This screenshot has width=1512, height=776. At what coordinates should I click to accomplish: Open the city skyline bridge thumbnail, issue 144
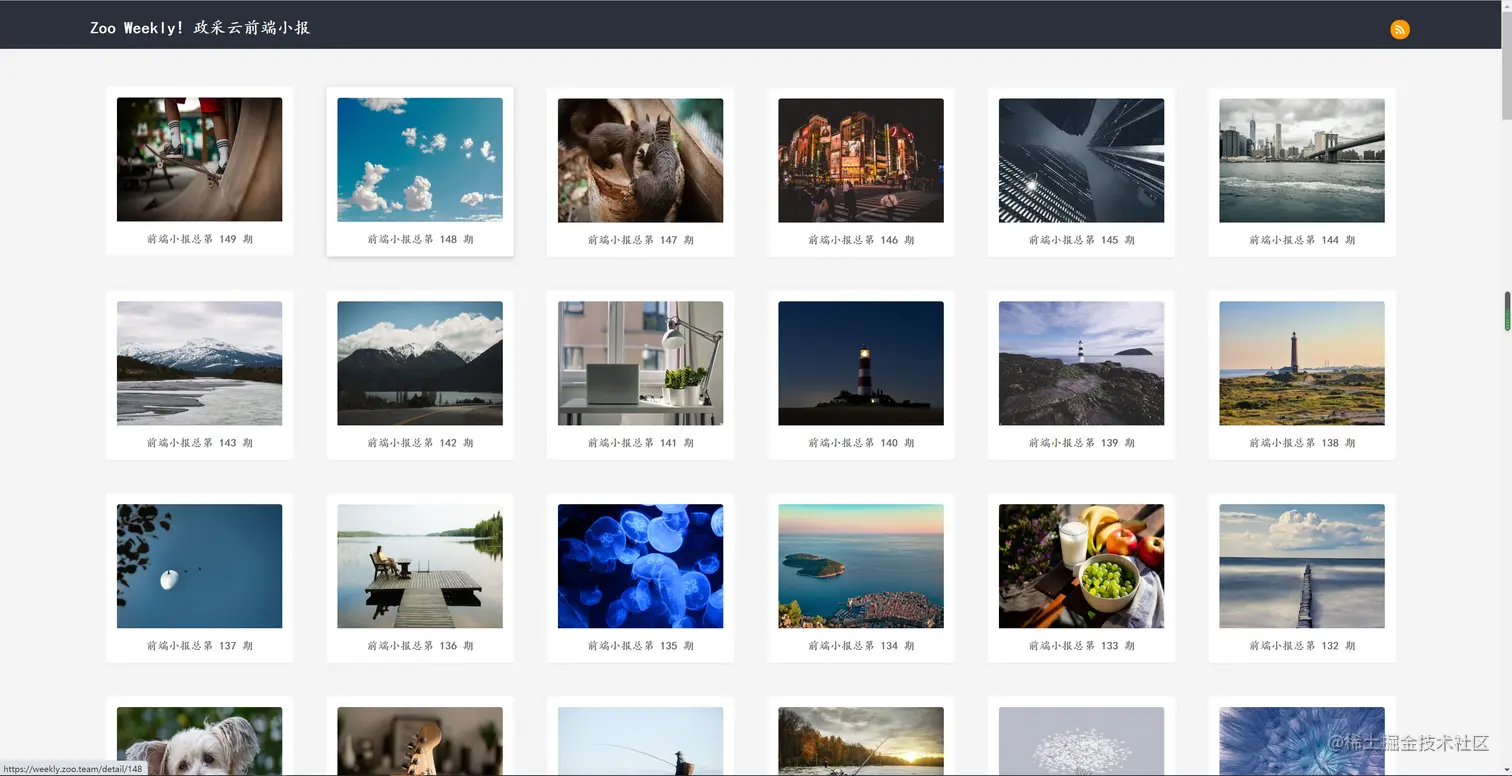click(1302, 160)
